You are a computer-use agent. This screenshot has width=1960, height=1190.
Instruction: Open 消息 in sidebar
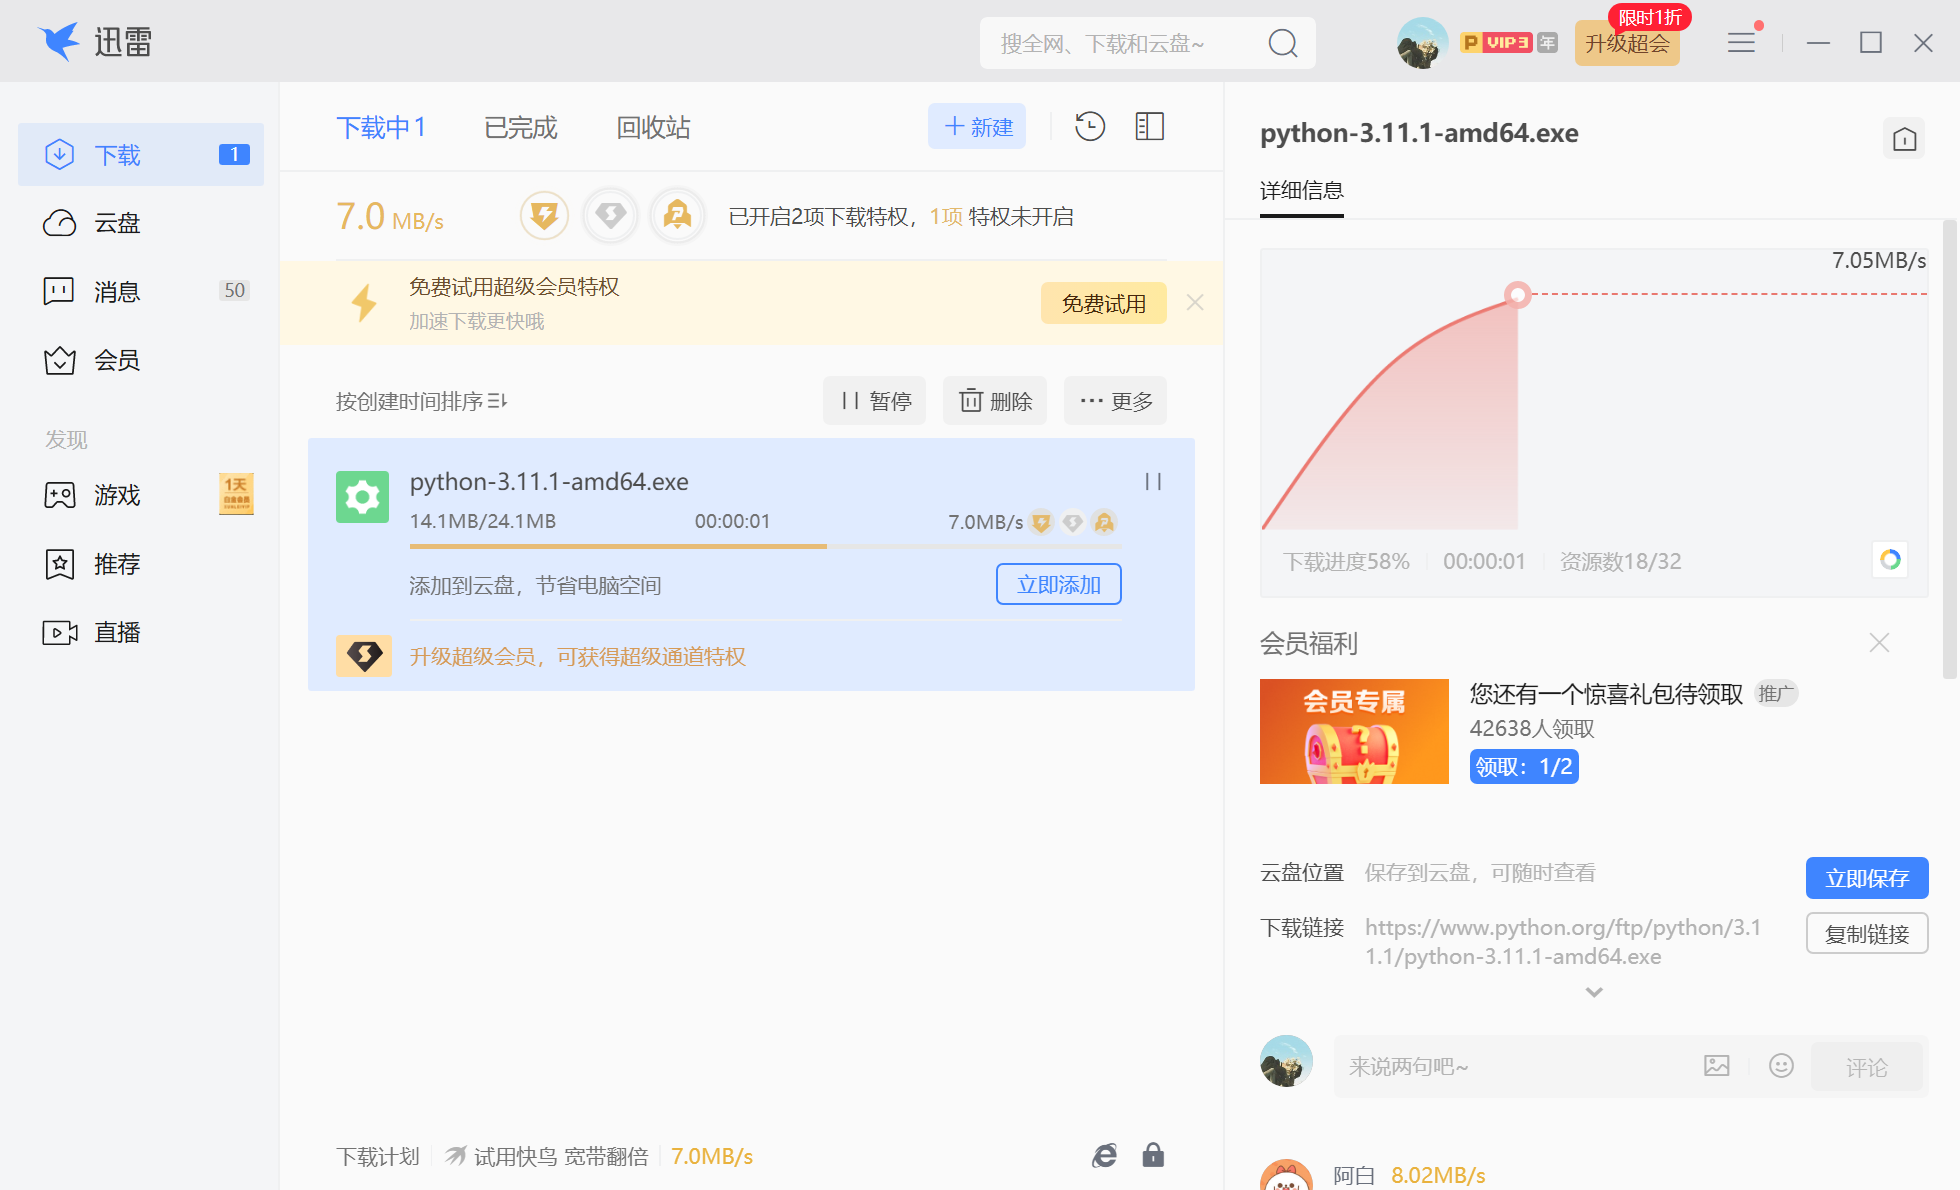point(141,291)
